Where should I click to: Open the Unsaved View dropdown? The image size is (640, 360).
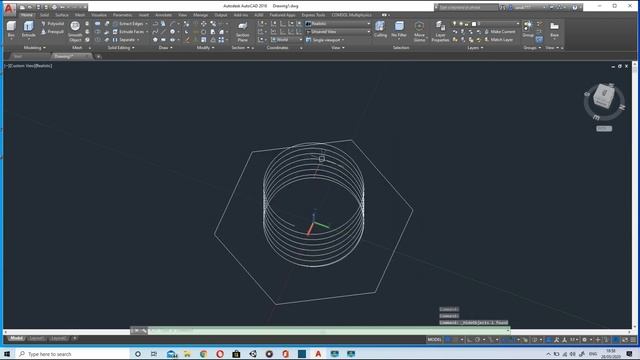pyautogui.click(x=338, y=31)
